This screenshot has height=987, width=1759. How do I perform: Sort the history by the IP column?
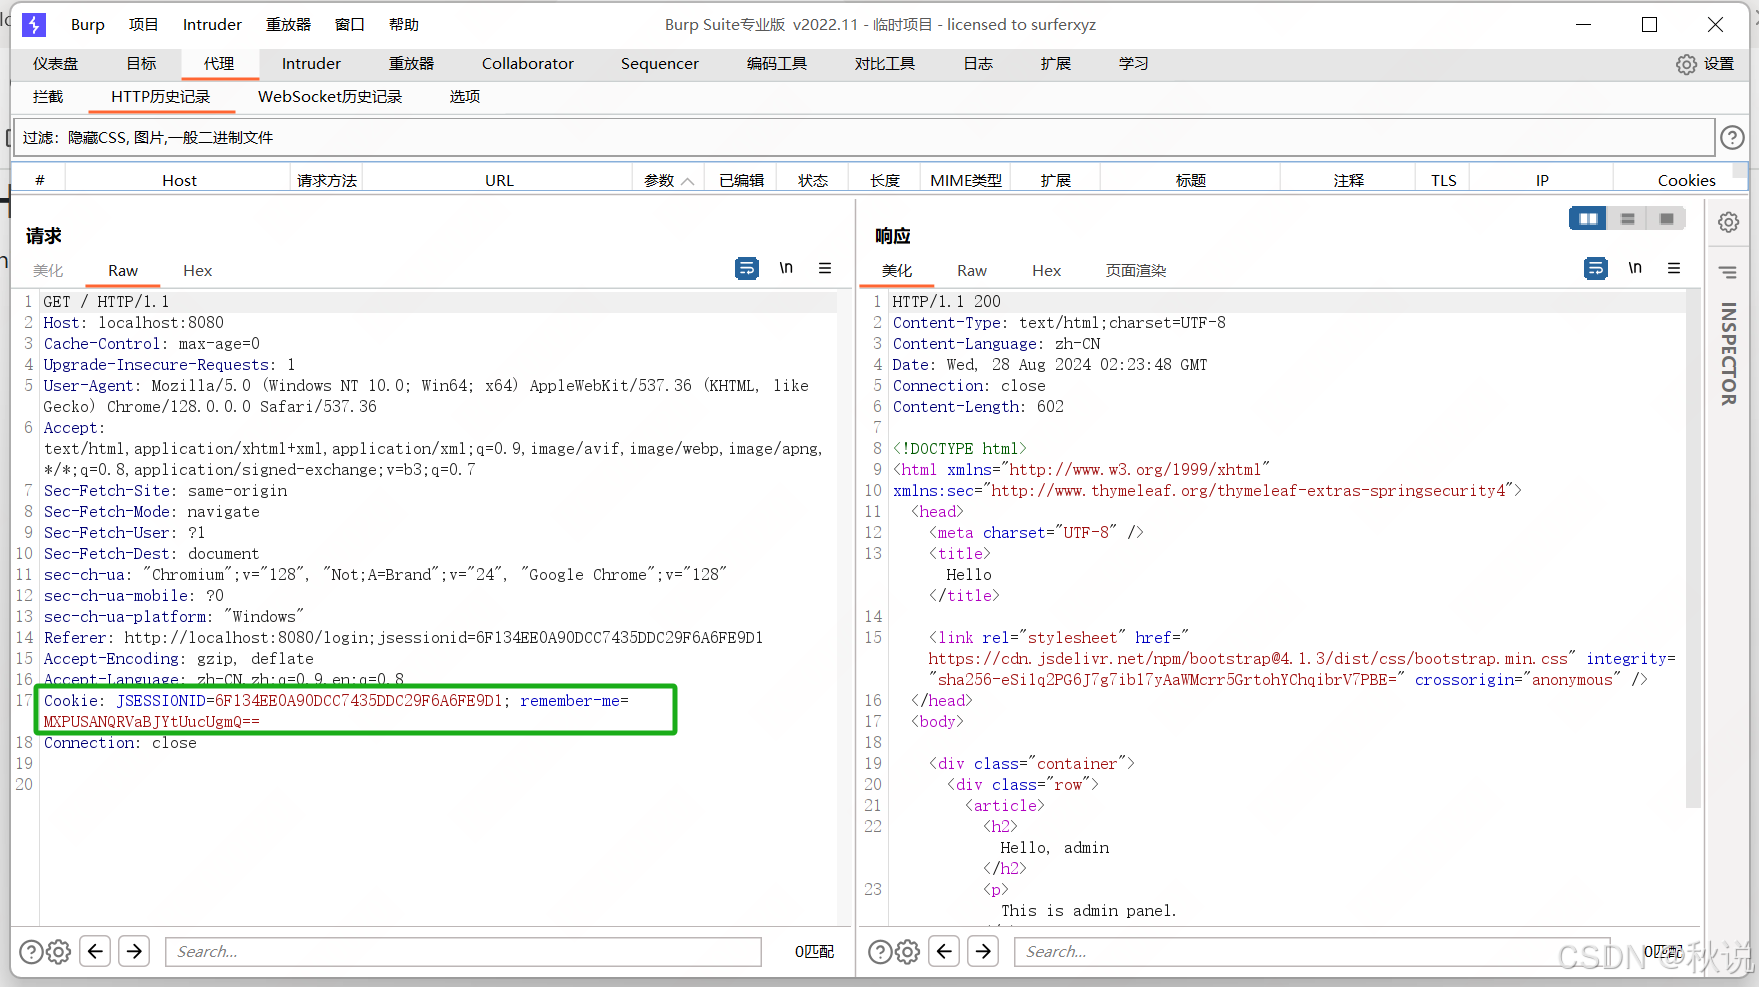pyautogui.click(x=1542, y=180)
